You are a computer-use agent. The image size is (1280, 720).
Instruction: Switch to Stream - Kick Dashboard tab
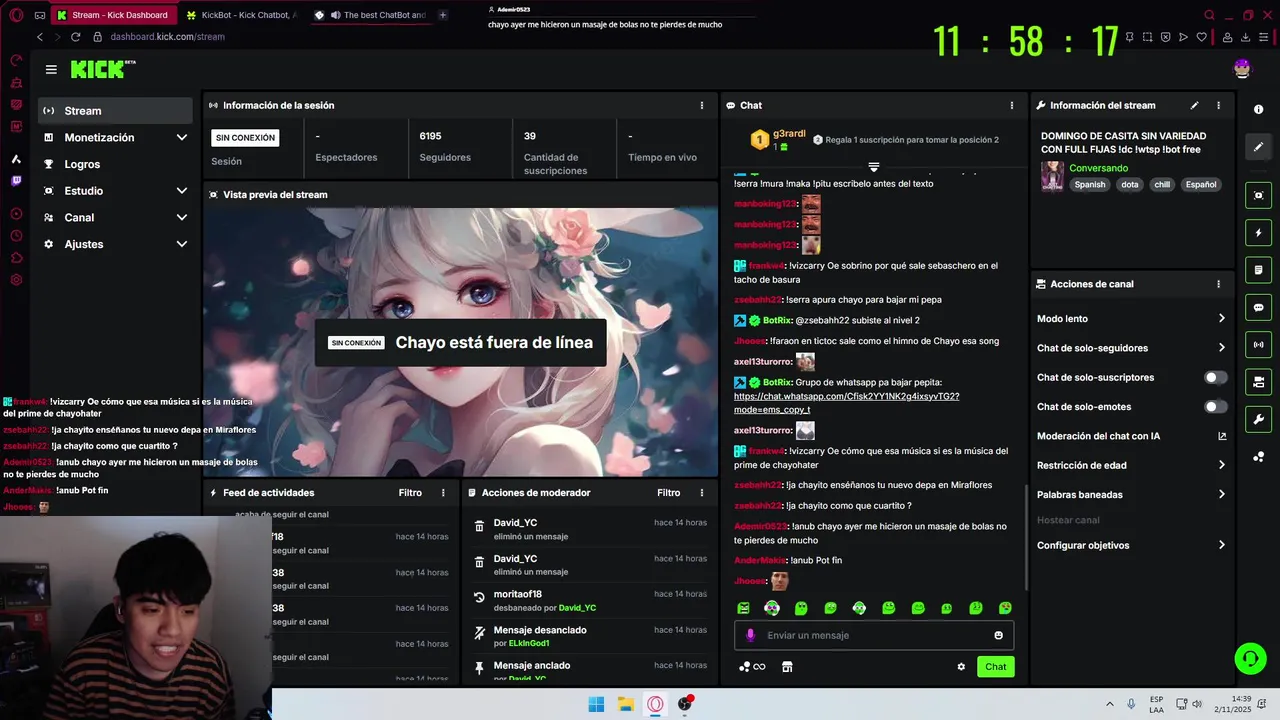[113, 15]
